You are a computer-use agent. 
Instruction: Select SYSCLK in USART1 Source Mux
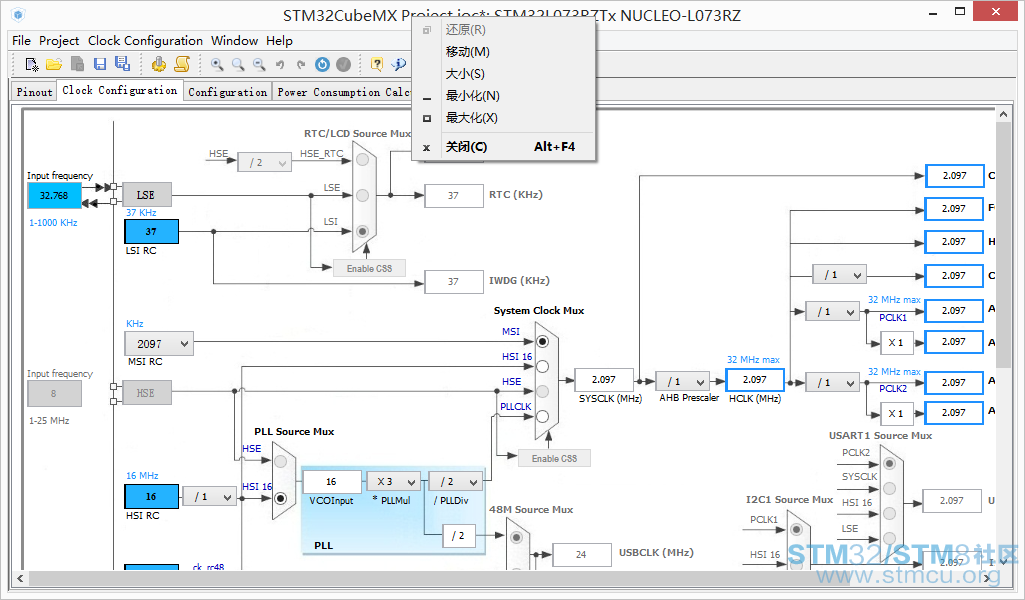click(x=889, y=488)
